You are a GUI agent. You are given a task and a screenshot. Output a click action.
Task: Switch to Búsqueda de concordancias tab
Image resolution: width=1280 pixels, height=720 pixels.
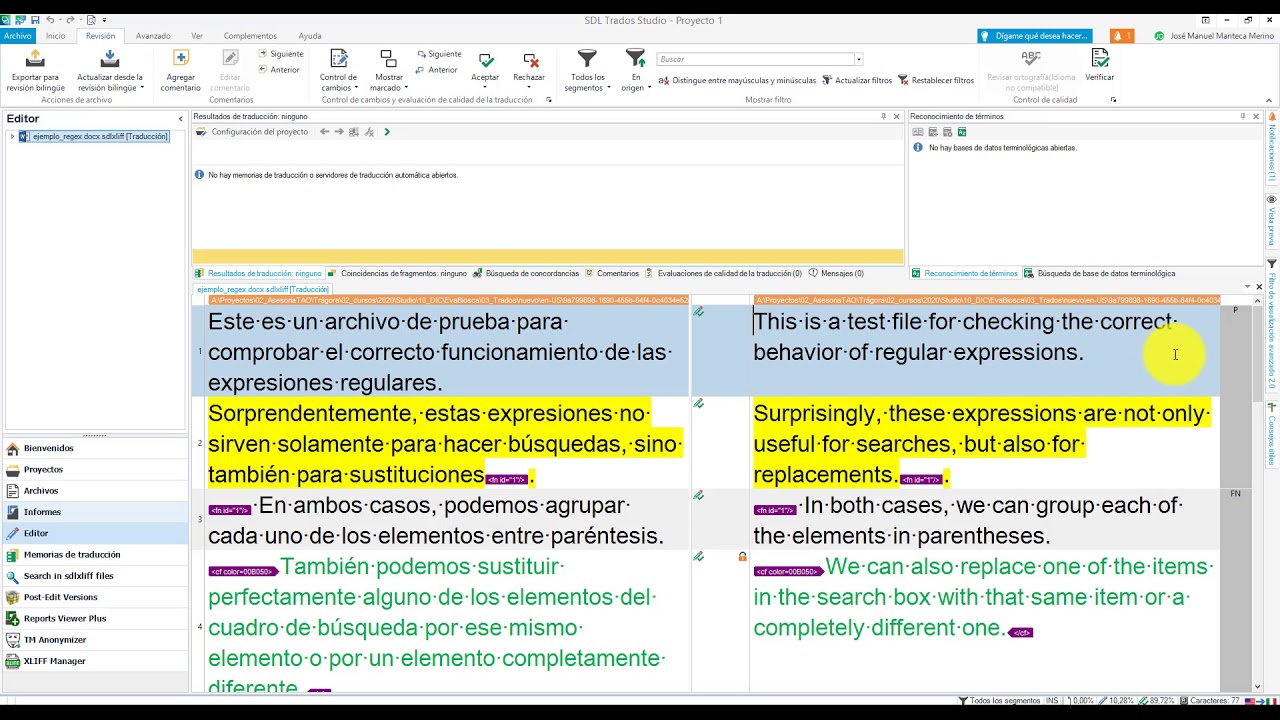pyautogui.click(x=526, y=273)
